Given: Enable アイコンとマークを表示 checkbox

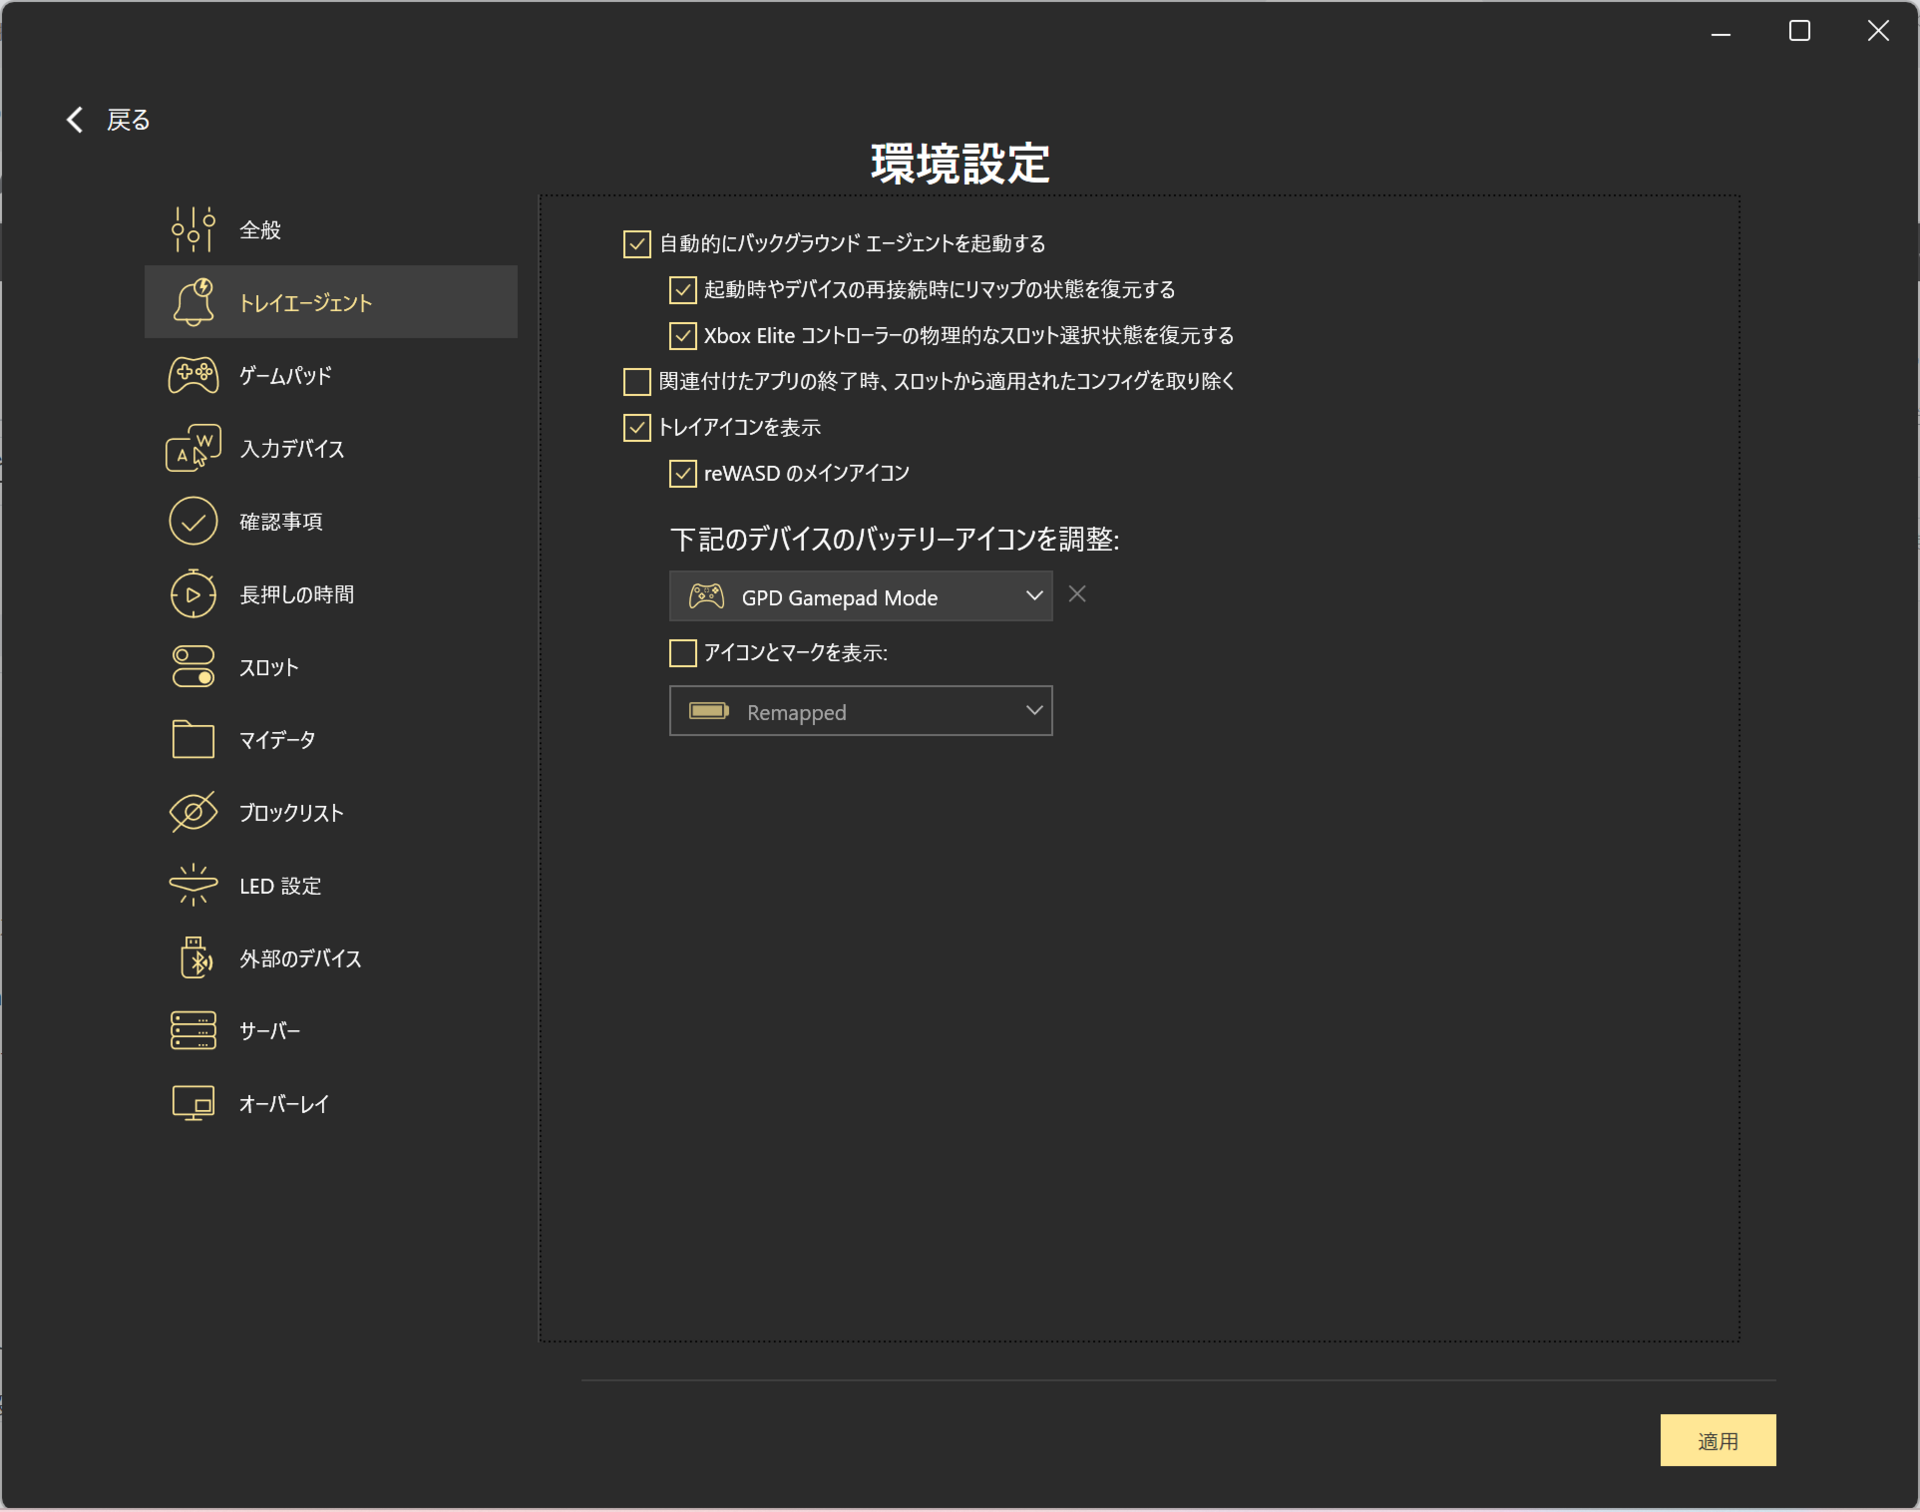Looking at the screenshot, I should point(683,652).
